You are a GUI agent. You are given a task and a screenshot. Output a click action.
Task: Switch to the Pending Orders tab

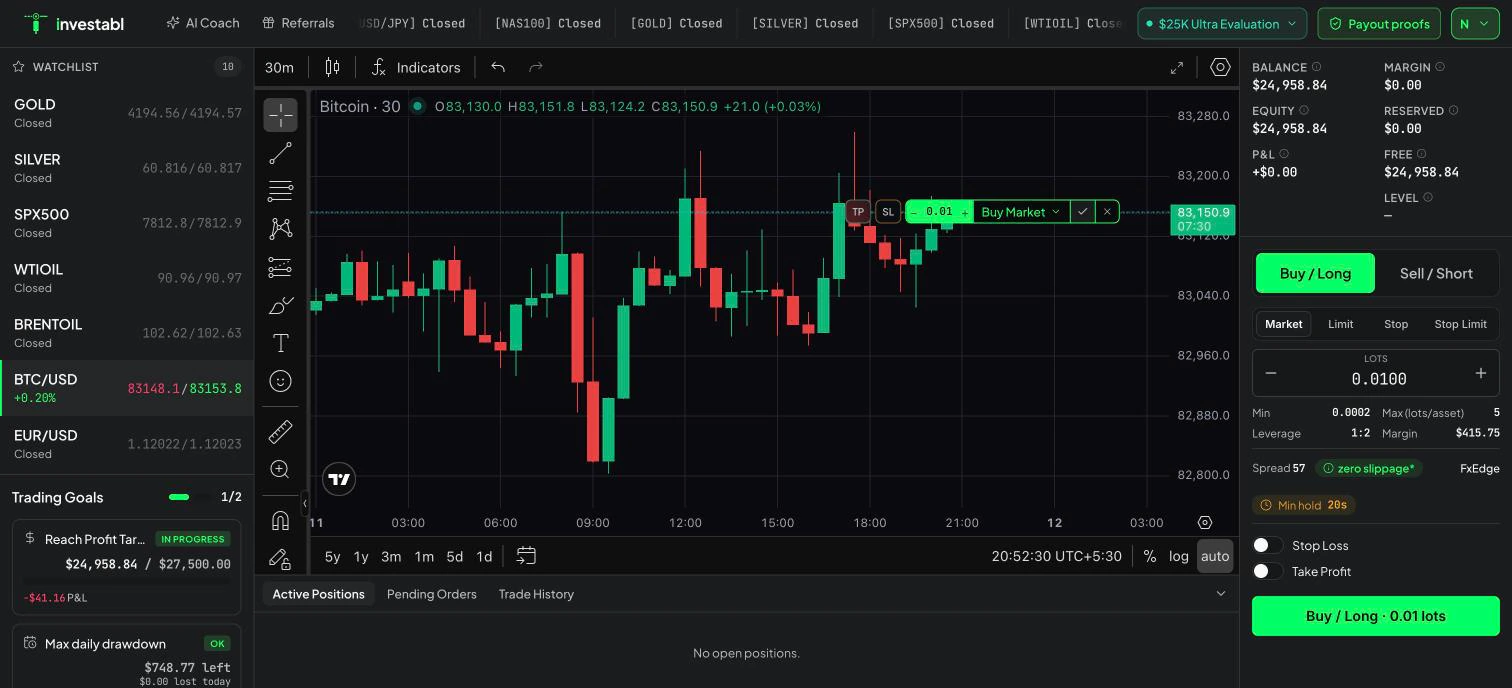coord(431,594)
